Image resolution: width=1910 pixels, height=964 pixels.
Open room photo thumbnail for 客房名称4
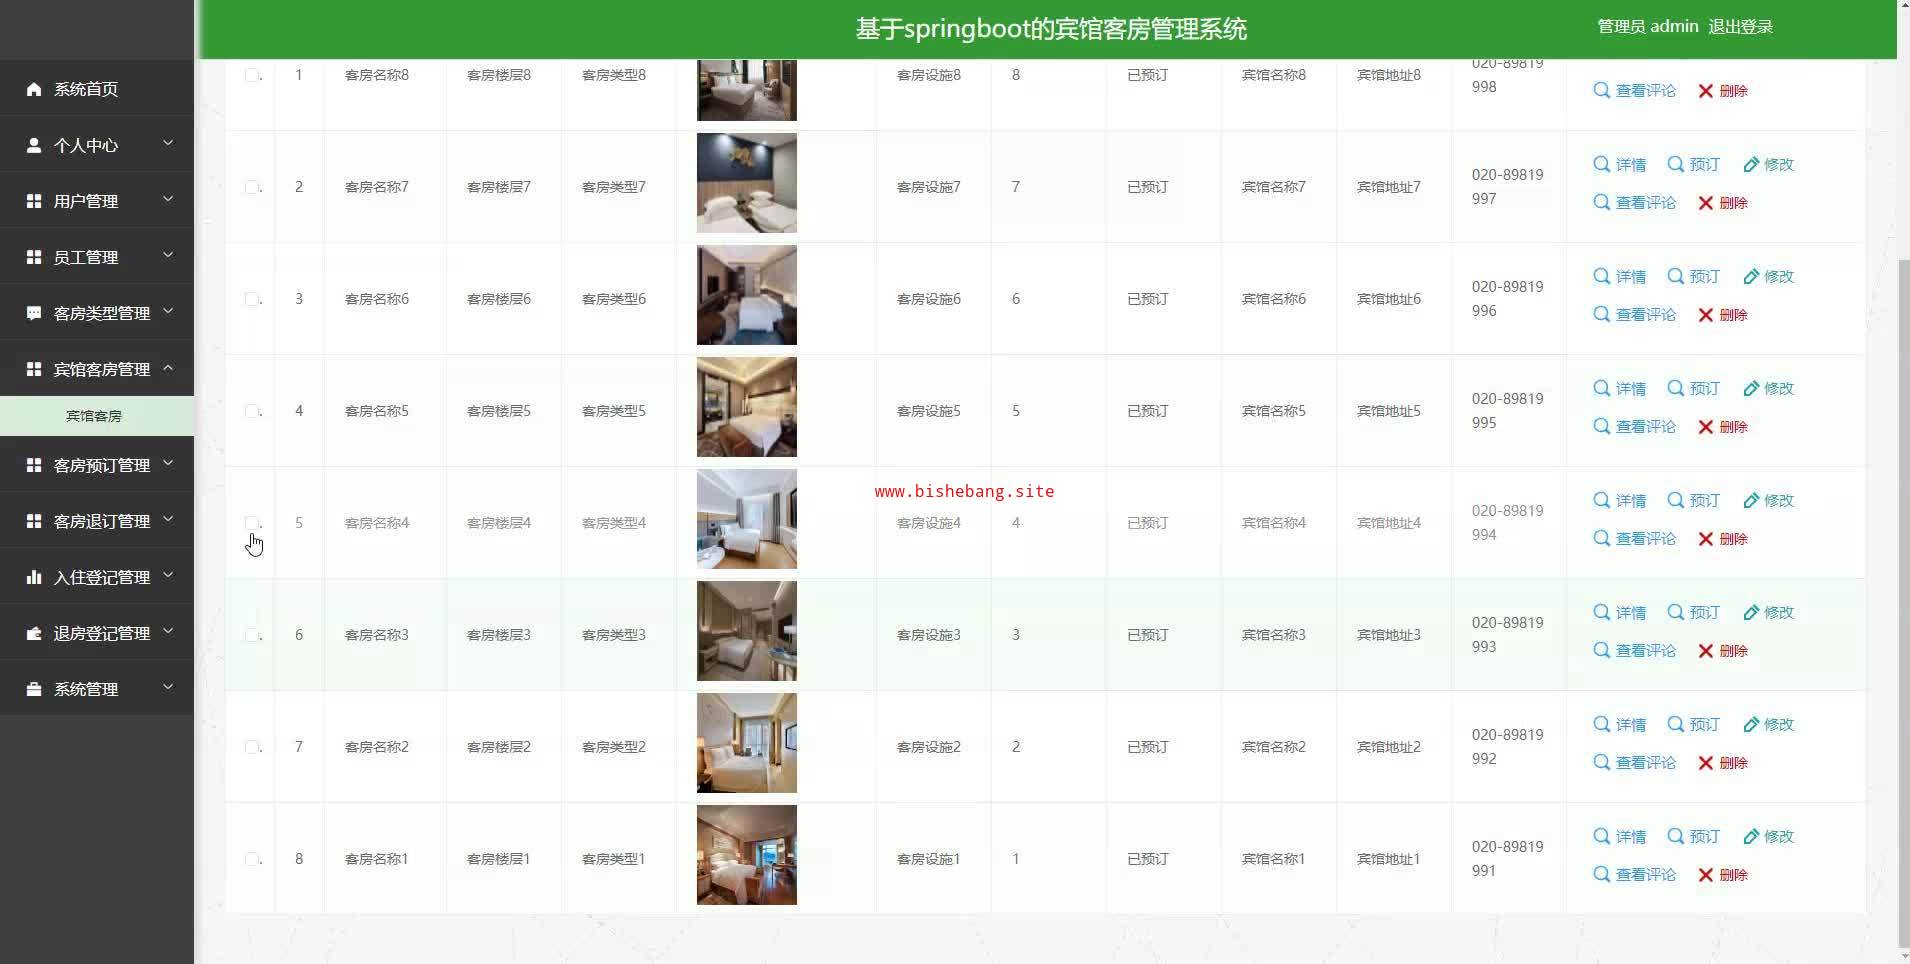[x=747, y=519]
